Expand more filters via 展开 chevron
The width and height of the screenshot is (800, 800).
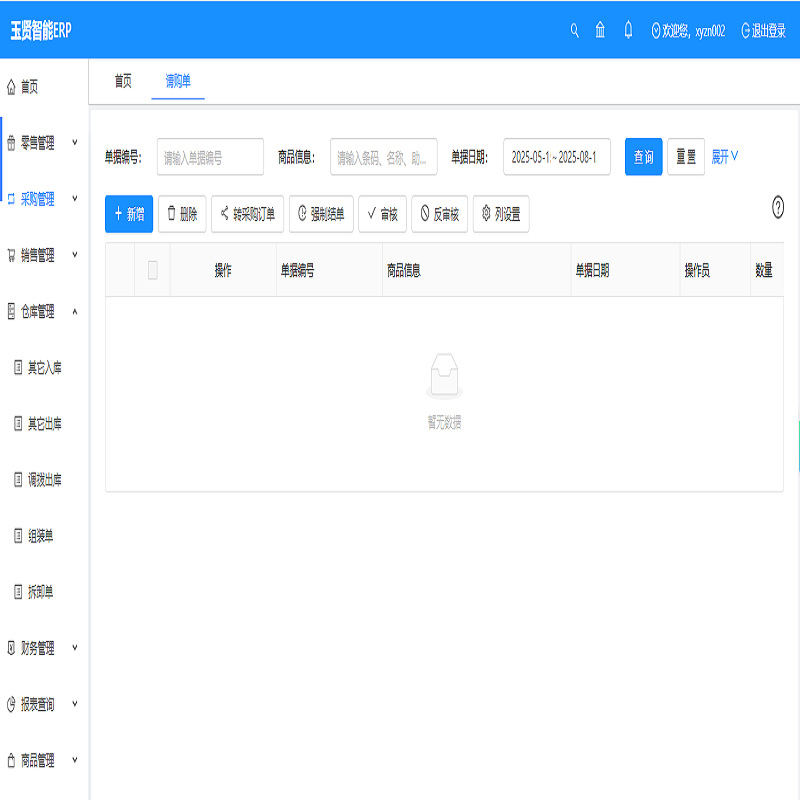point(727,157)
